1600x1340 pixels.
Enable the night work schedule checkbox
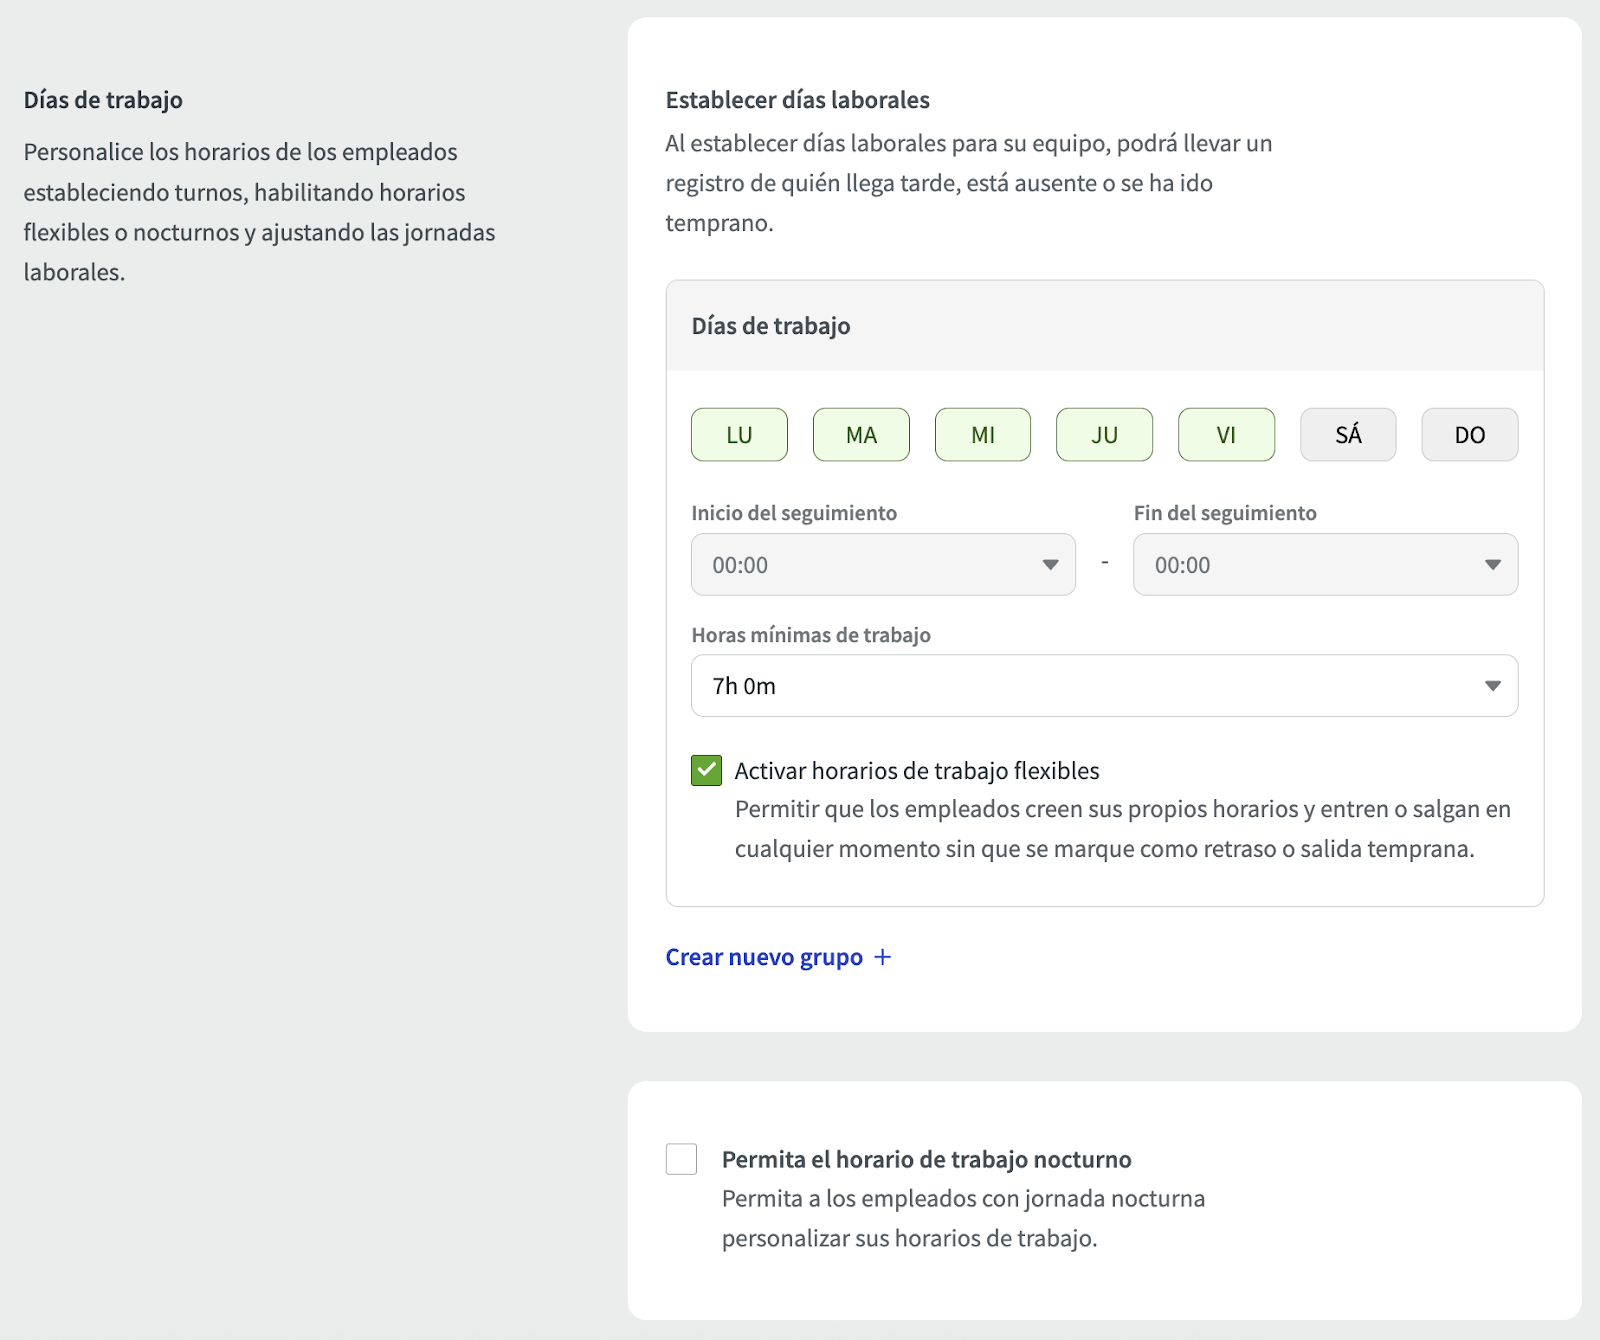(x=681, y=1159)
